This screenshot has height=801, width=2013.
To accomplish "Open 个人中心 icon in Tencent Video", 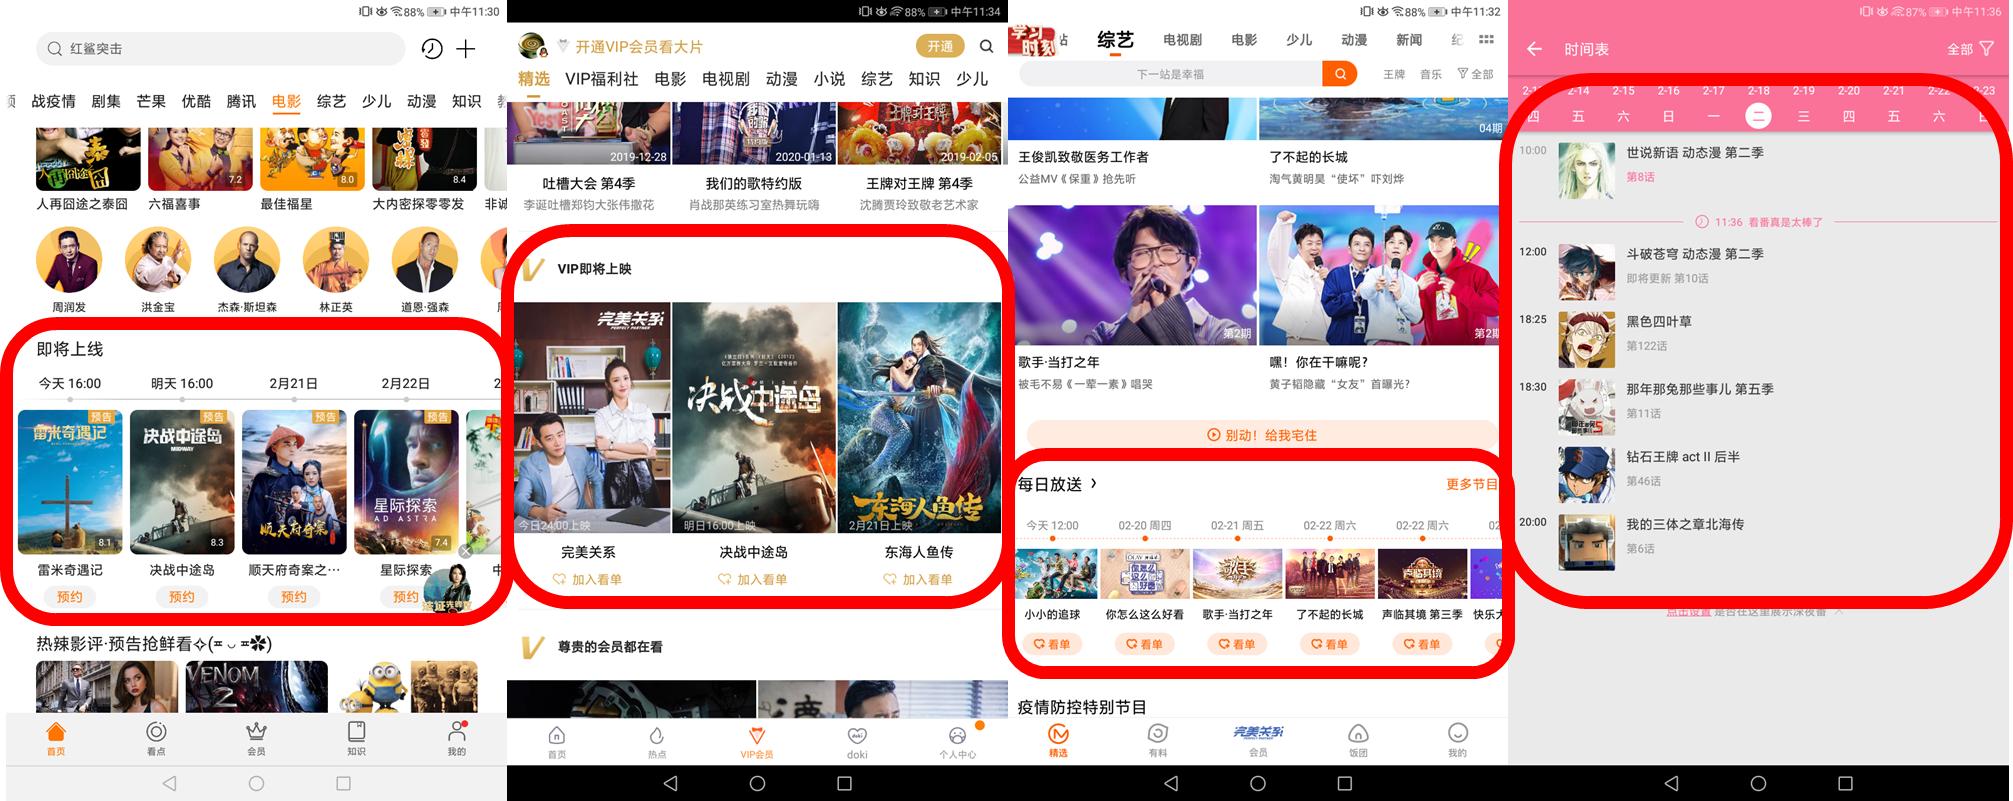I will [957, 742].
